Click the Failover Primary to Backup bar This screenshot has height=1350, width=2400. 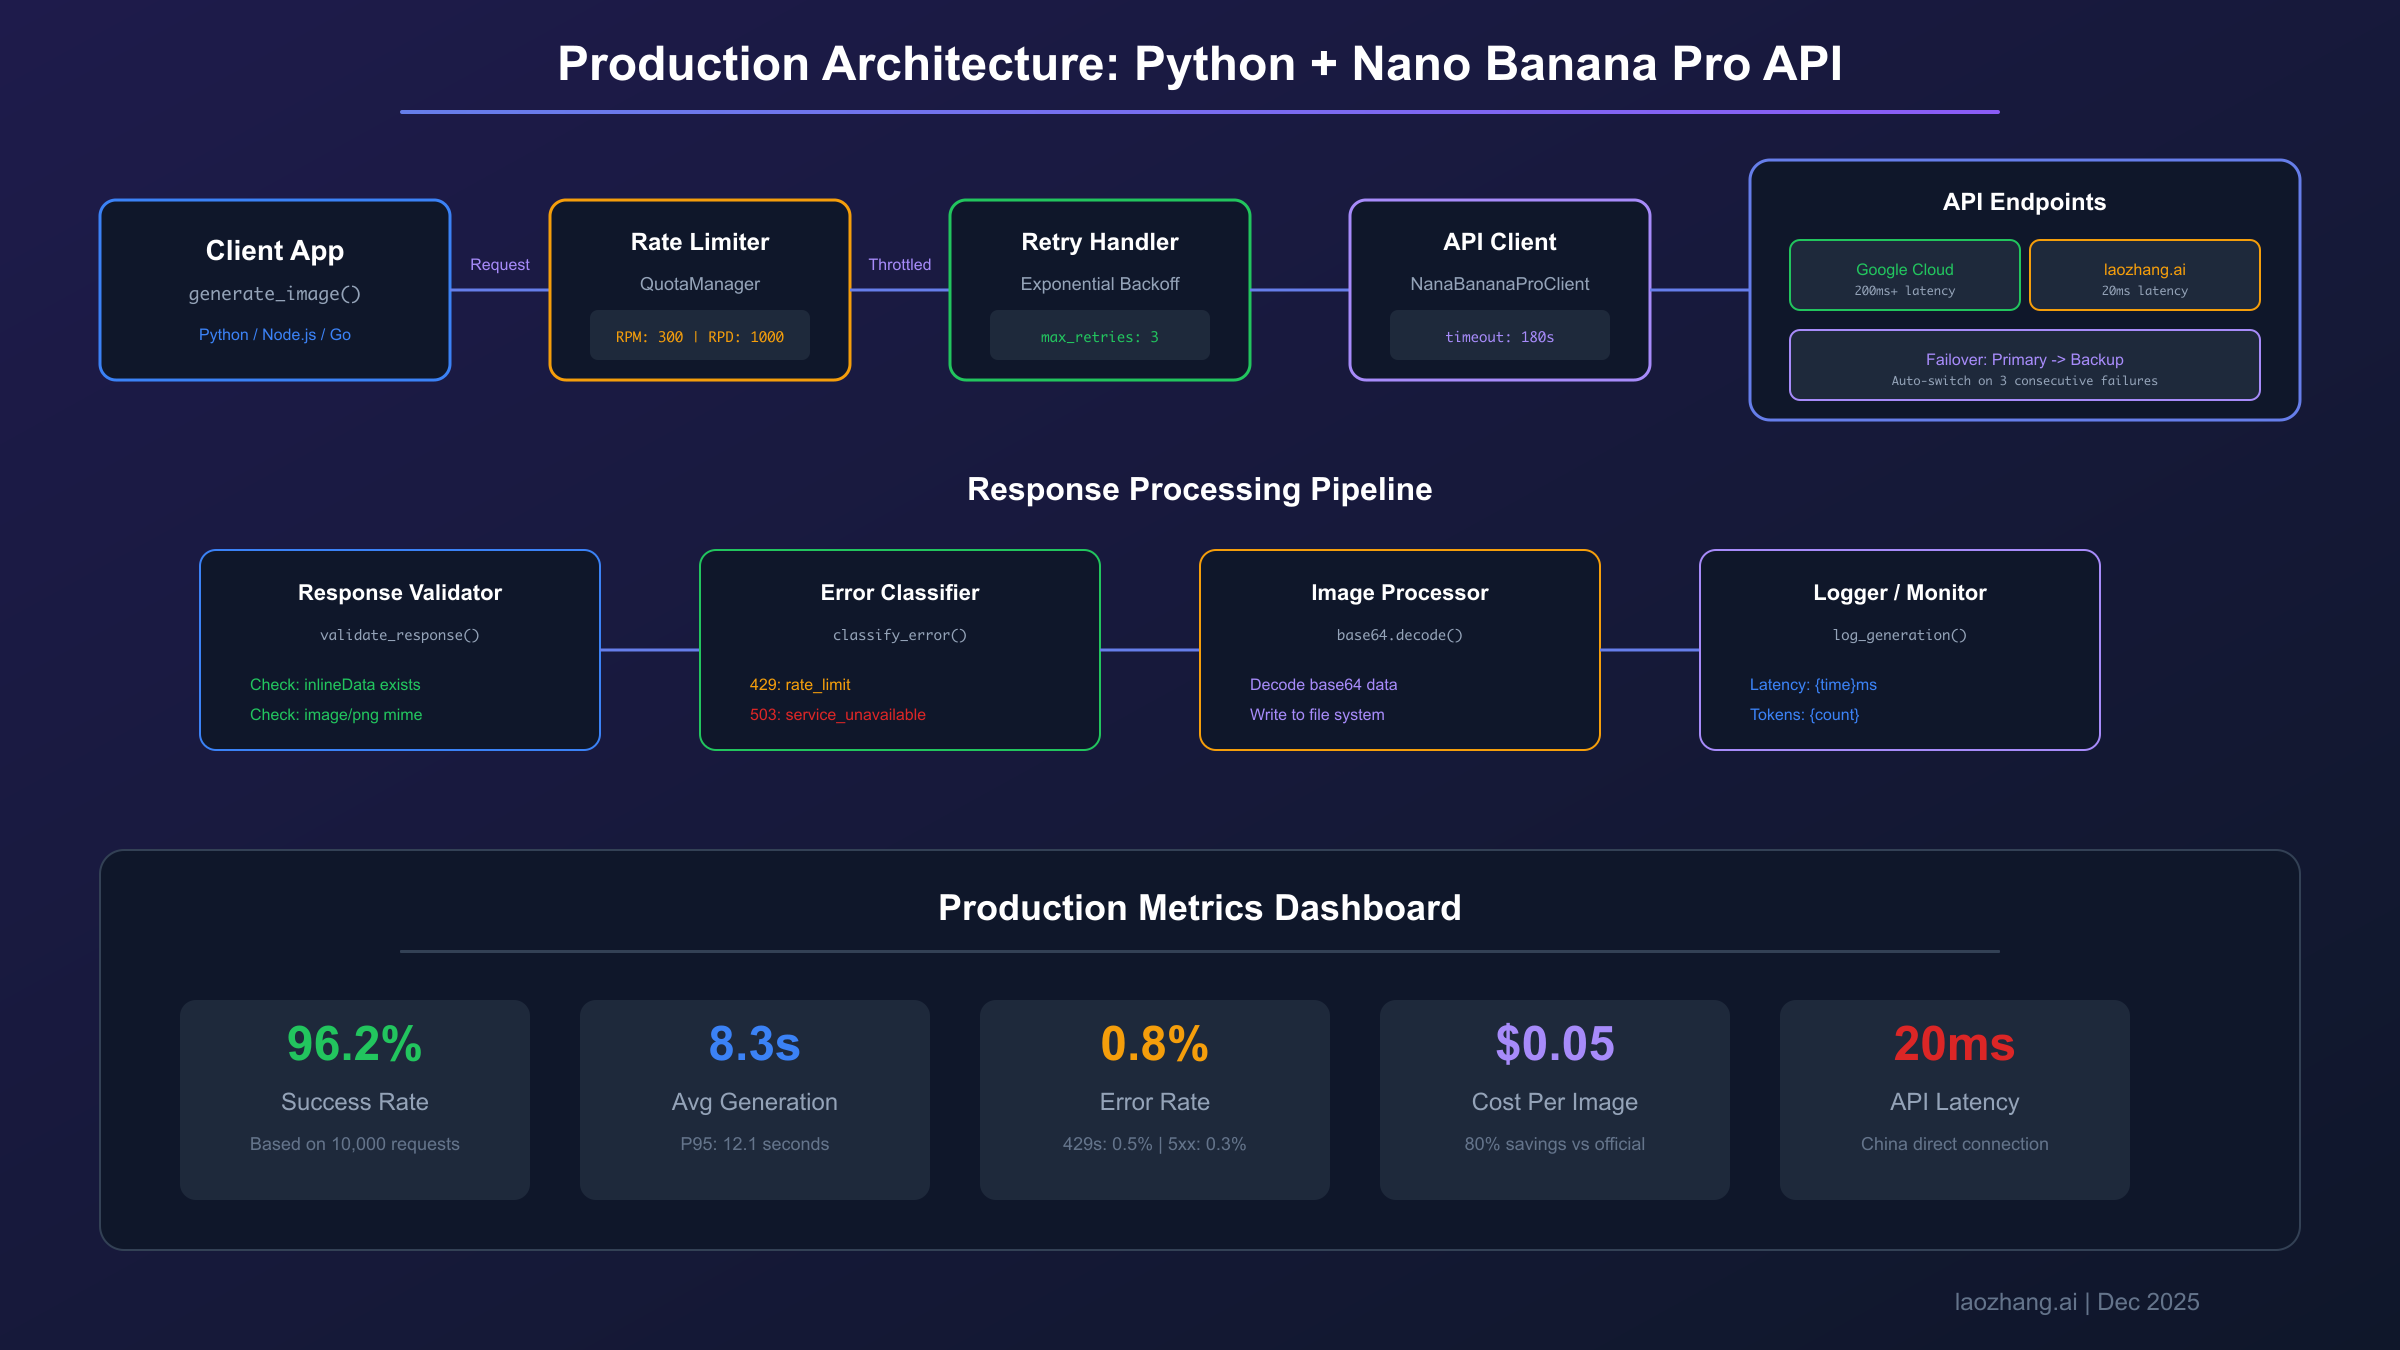pyautogui.click(x=2024, y=366)
